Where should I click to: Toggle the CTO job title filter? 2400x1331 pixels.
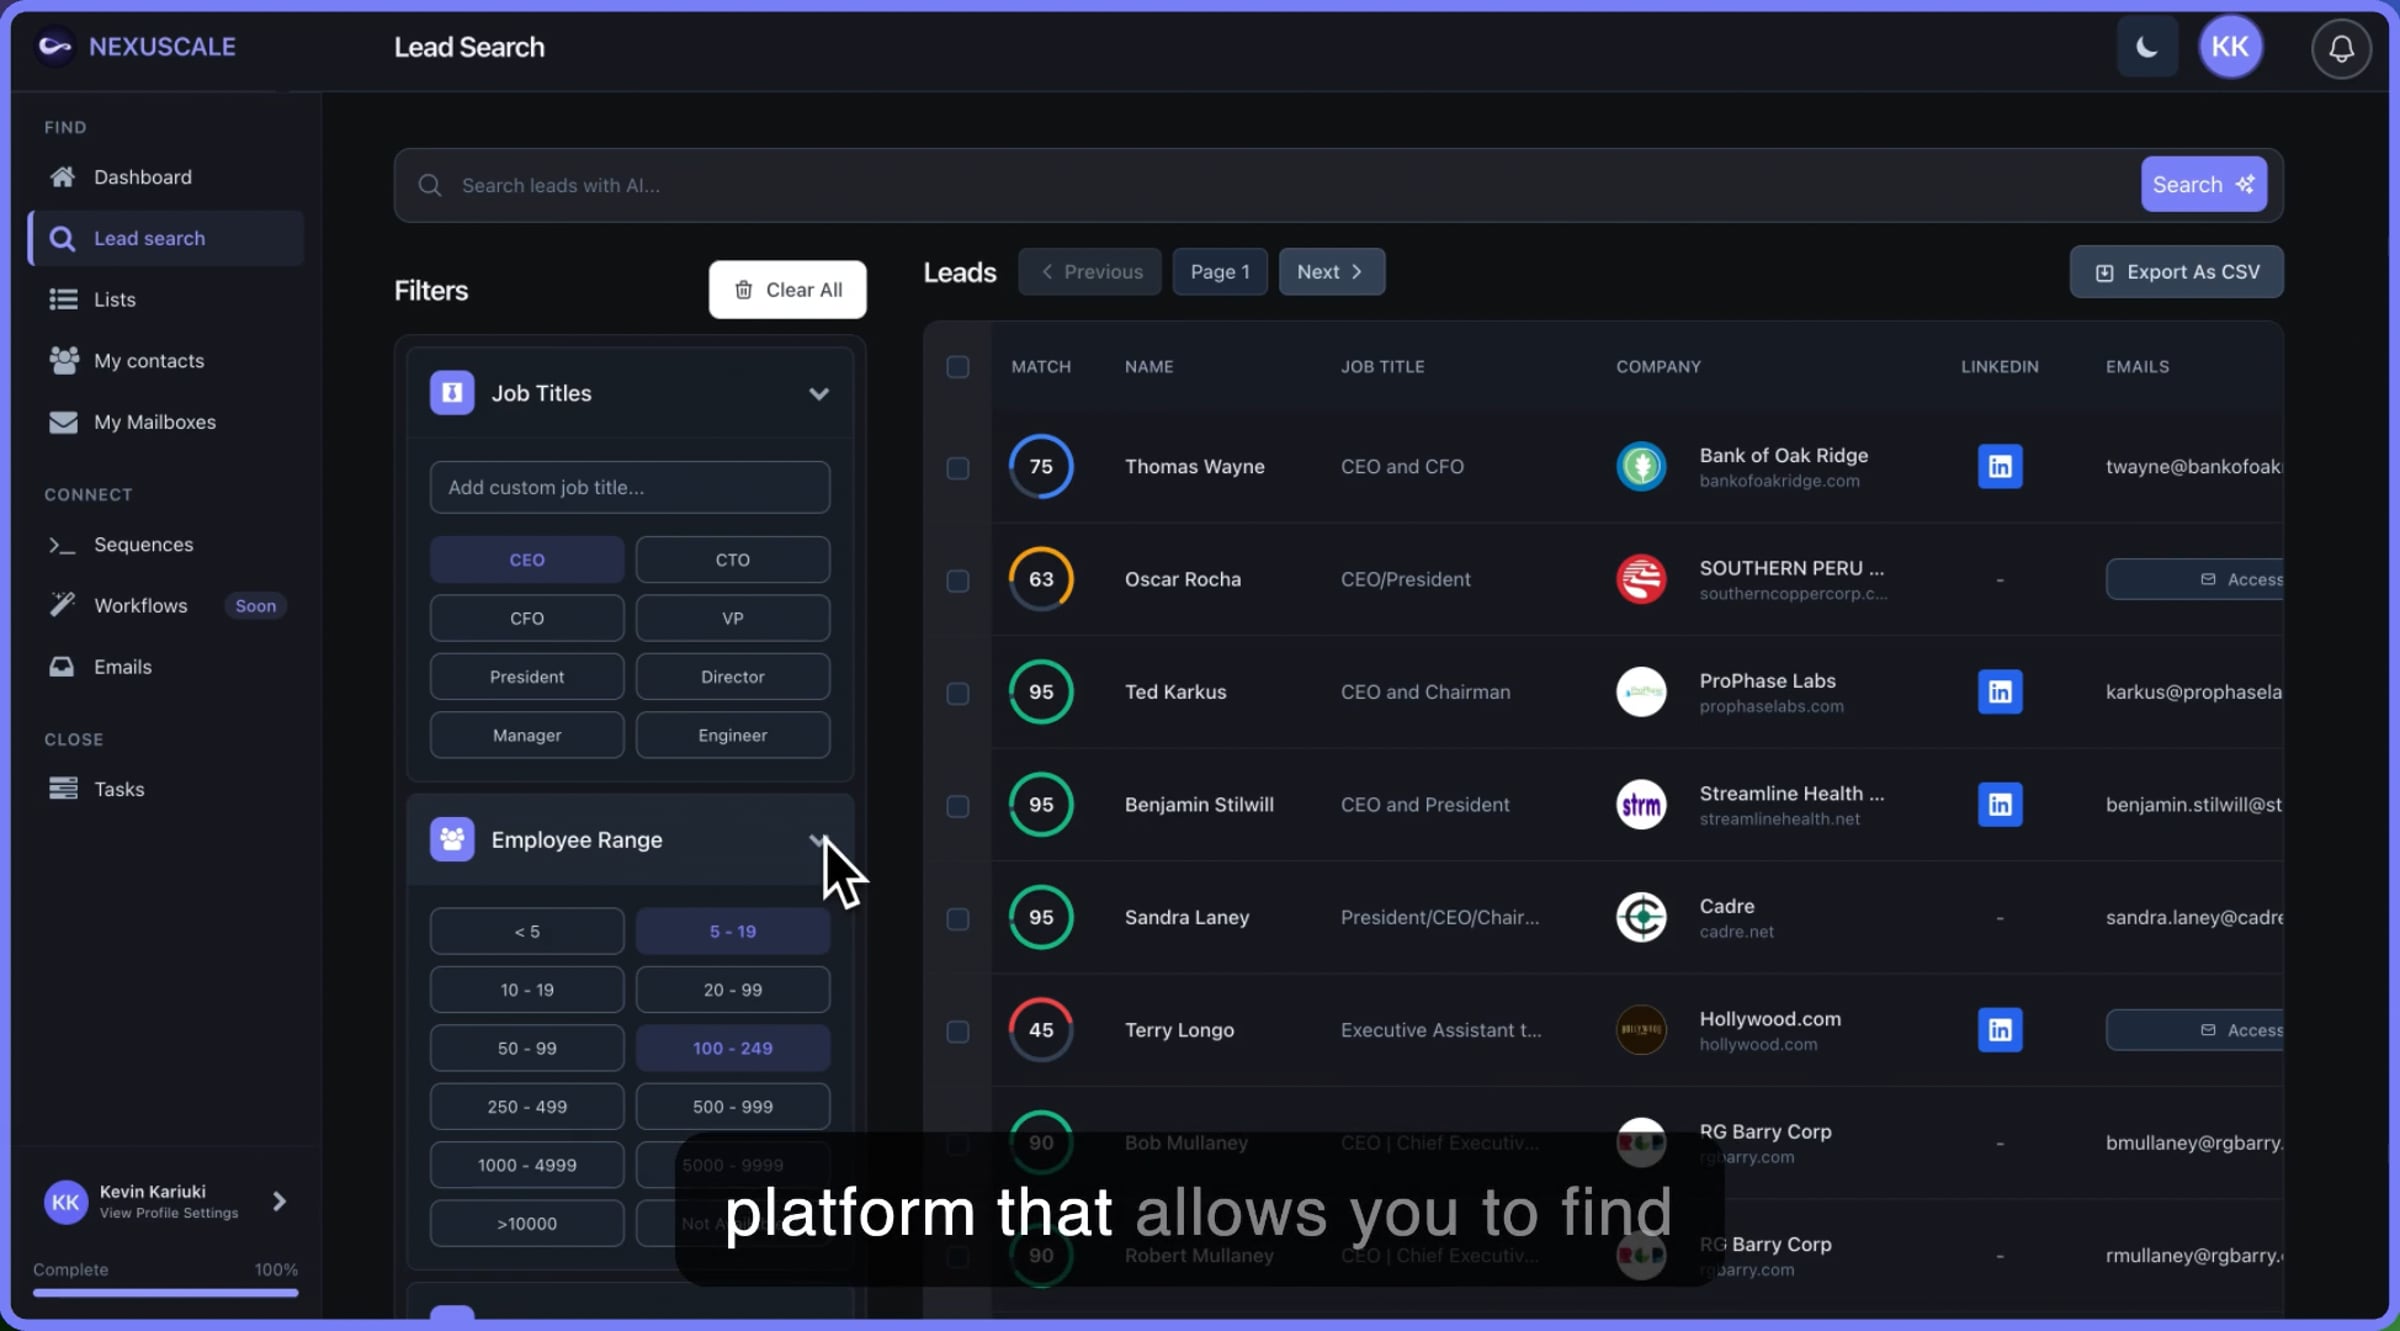click(733, 560)
